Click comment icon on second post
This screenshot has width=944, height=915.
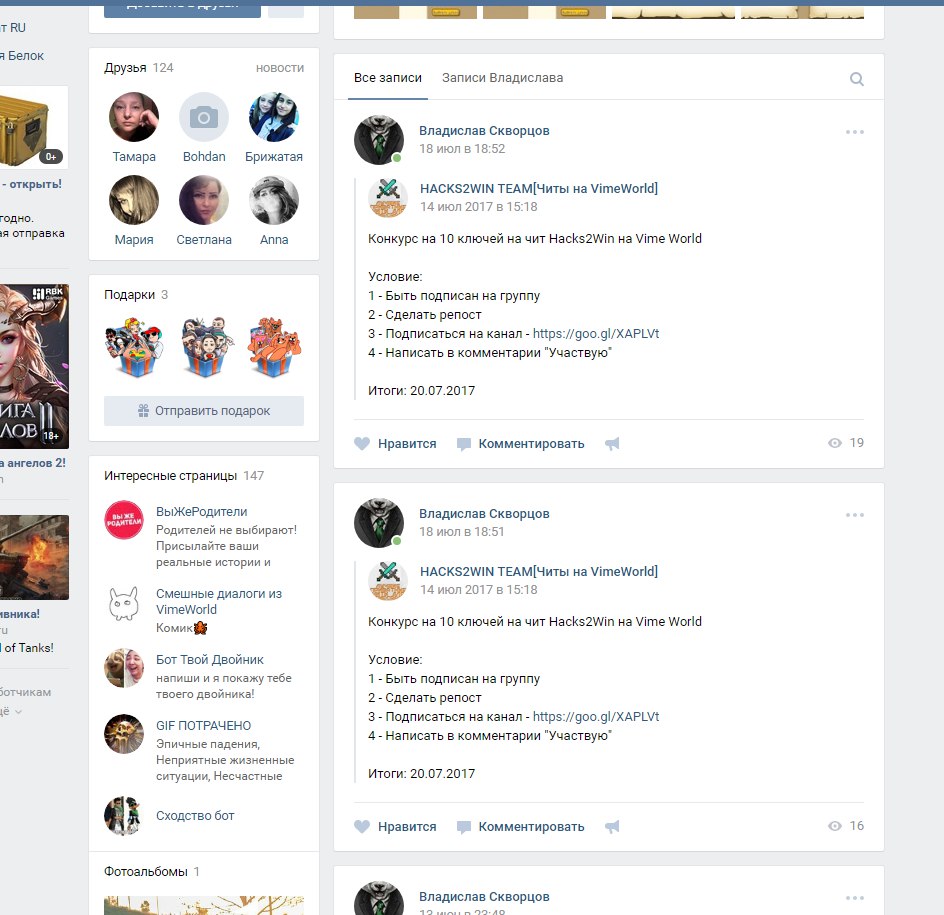(464, 826)
